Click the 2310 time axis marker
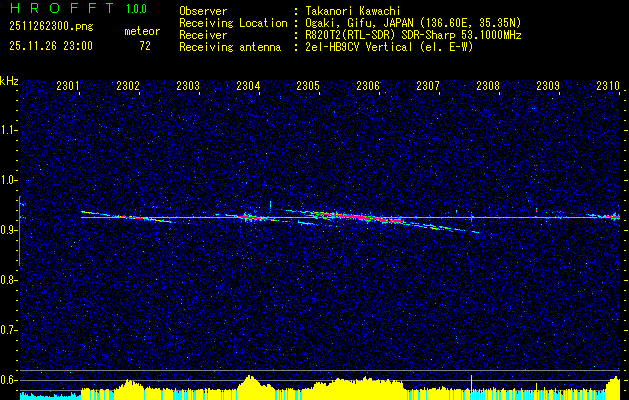Image resolution: width=629 pixels, height=400 pixels. click(608, 85)
